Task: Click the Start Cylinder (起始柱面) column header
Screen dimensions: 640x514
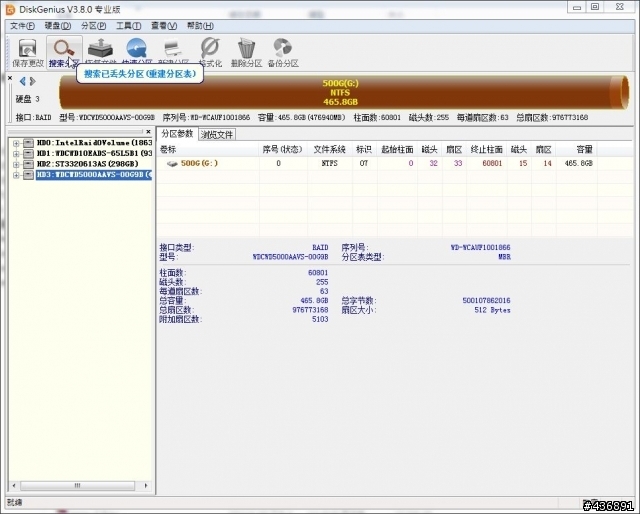Action: click(x=397, y=149)
